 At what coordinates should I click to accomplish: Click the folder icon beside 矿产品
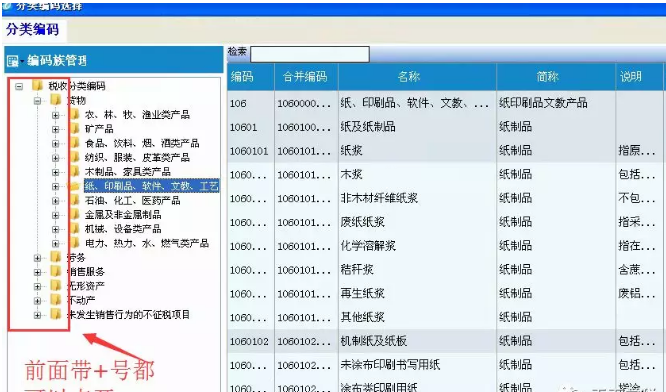74,129
